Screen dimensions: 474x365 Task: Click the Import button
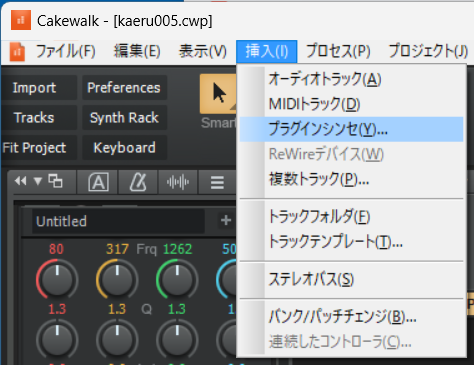click(39, 88)
